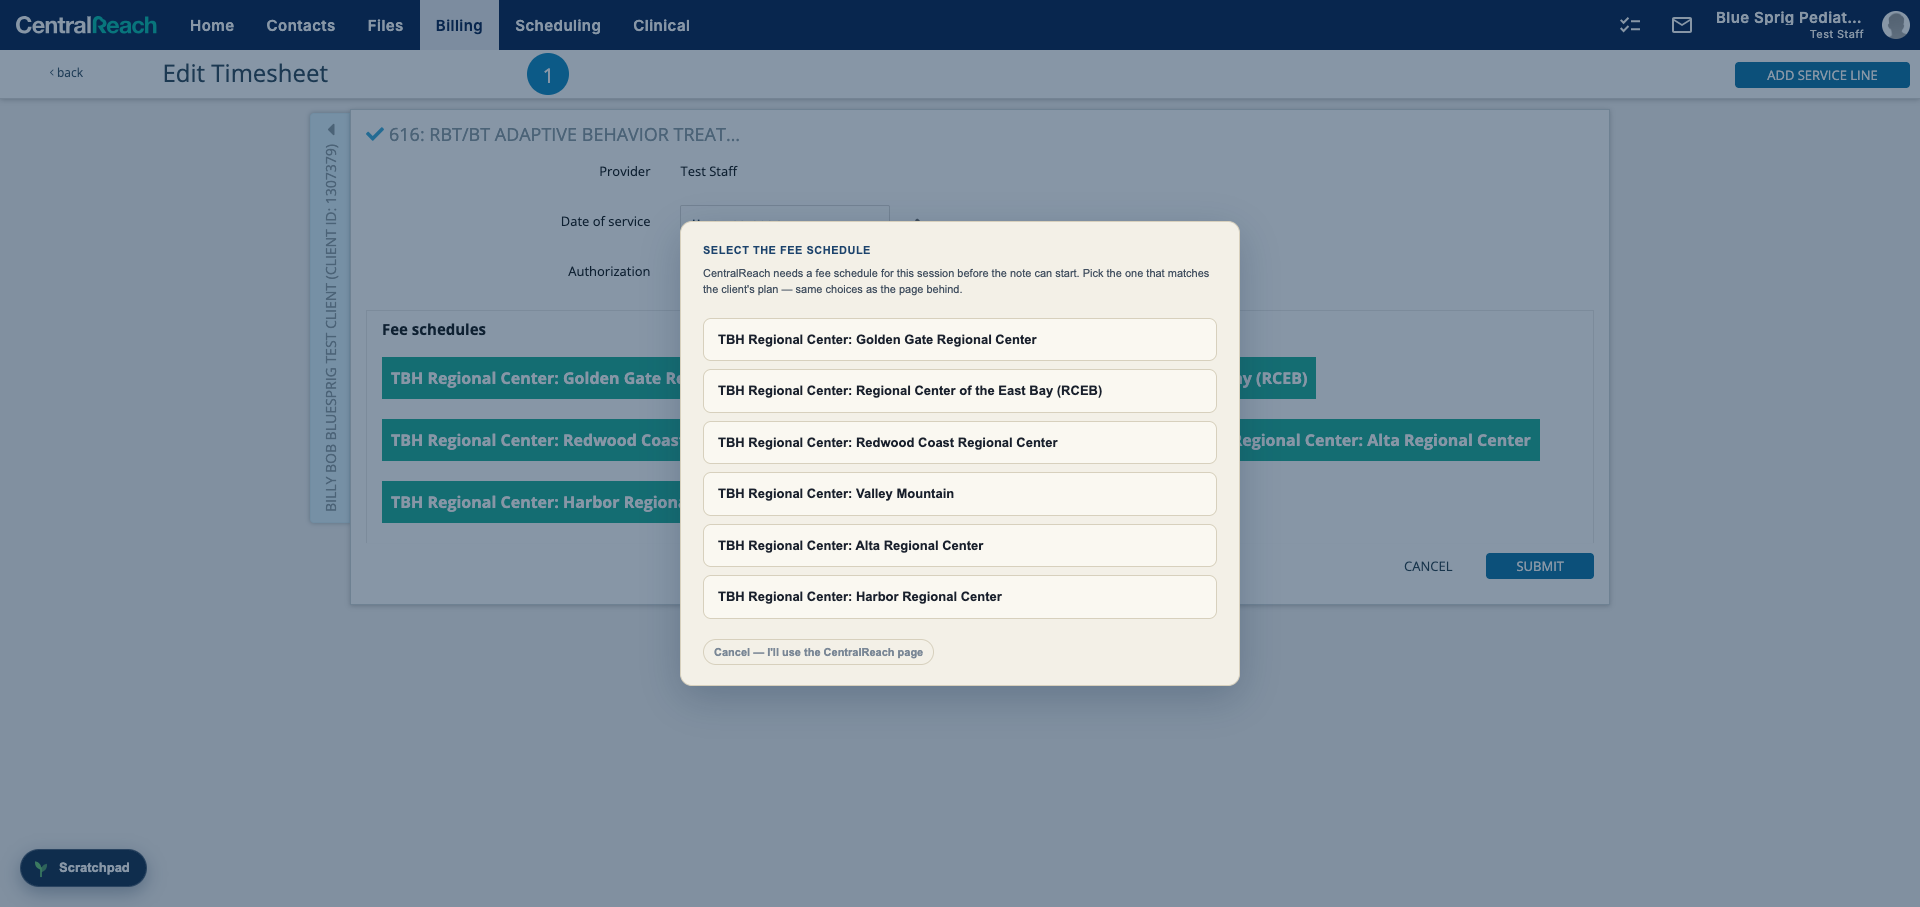Choose Redwood Coast Regional Center in dialog
The width and height of the screenshot is (1920, 907).
coord(960,442)
